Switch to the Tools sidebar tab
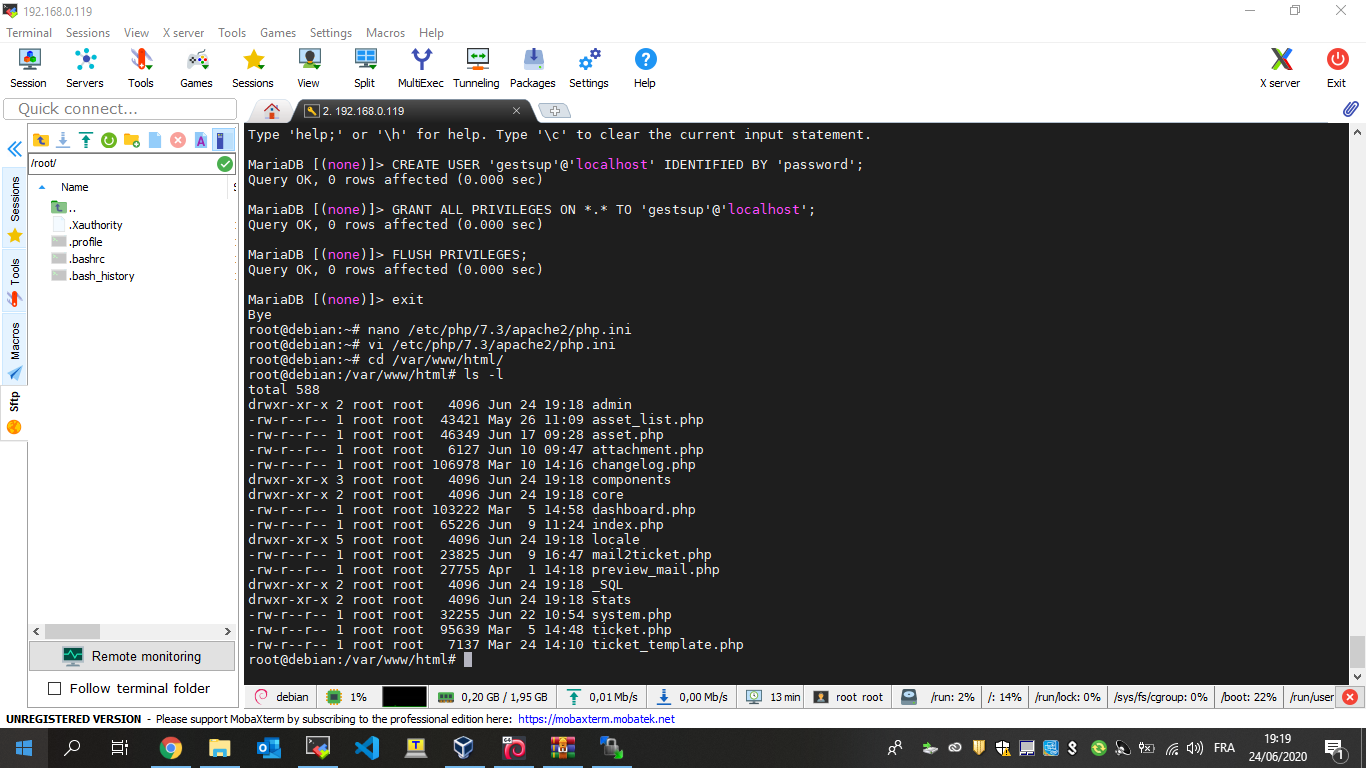Screen dimensions: 1366x768 (14, 280)
